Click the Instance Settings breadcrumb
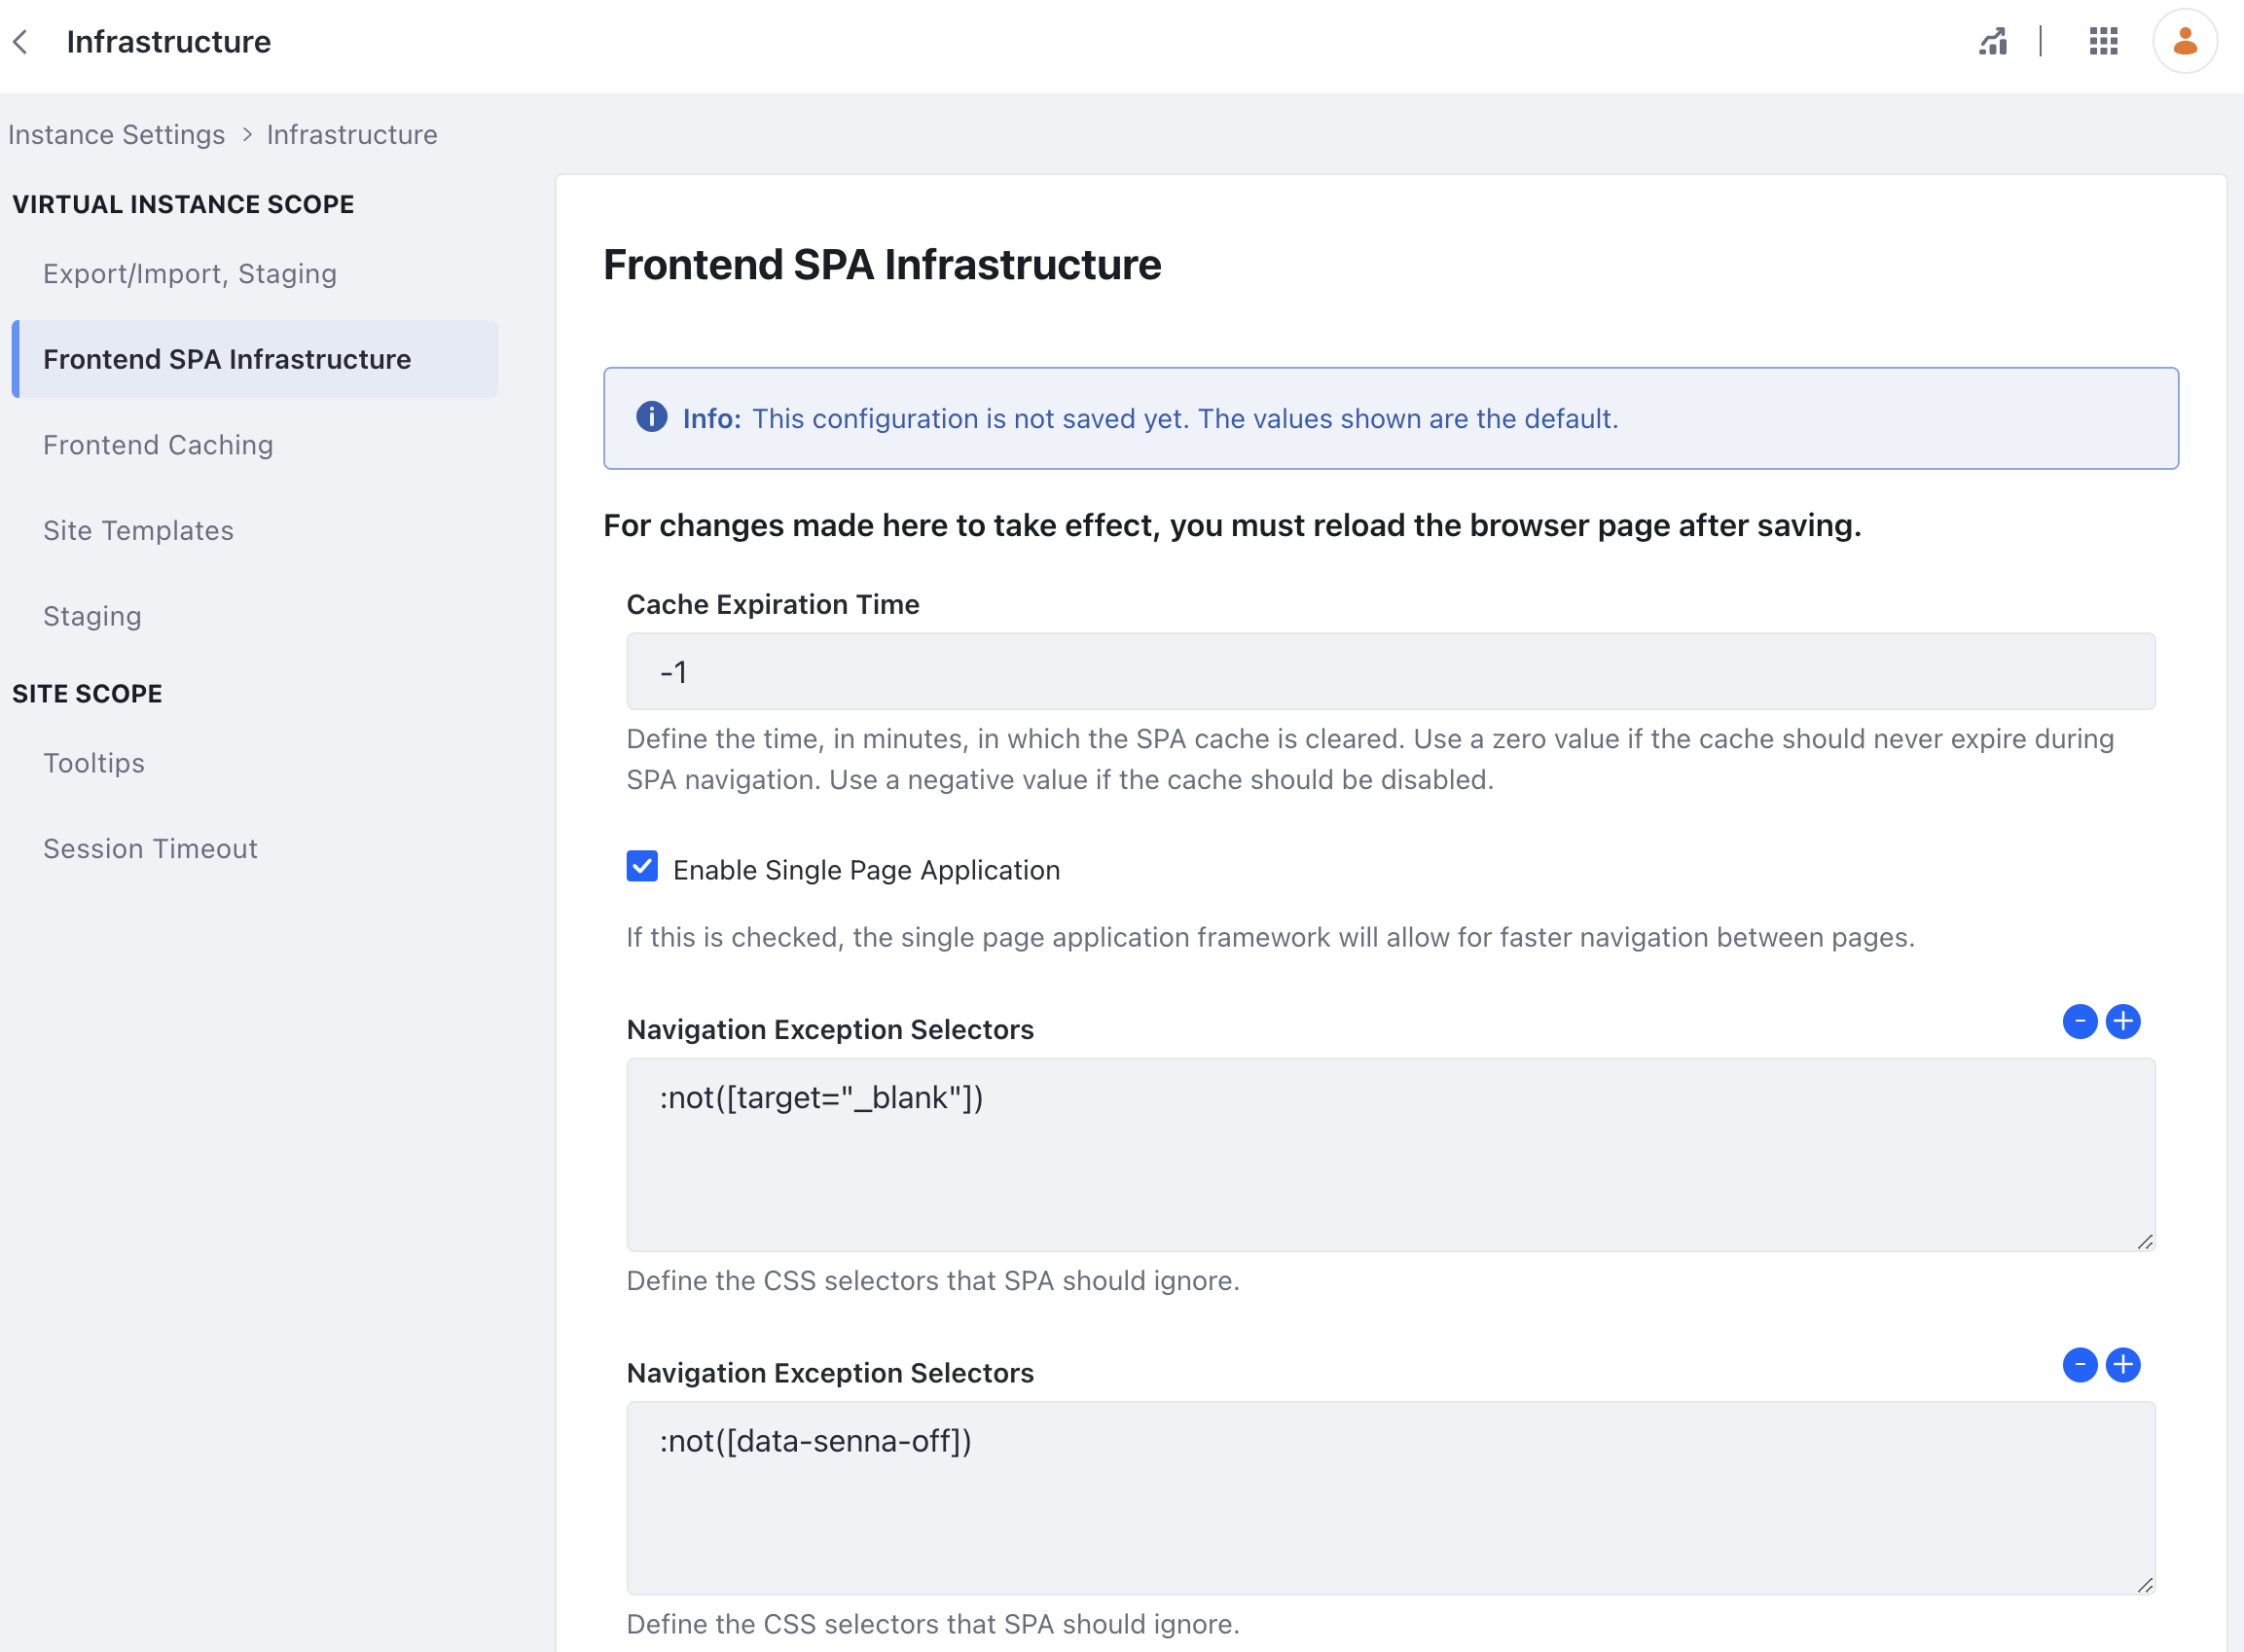This screenshot has width=2244, height=1652. (x=116, y=135)
